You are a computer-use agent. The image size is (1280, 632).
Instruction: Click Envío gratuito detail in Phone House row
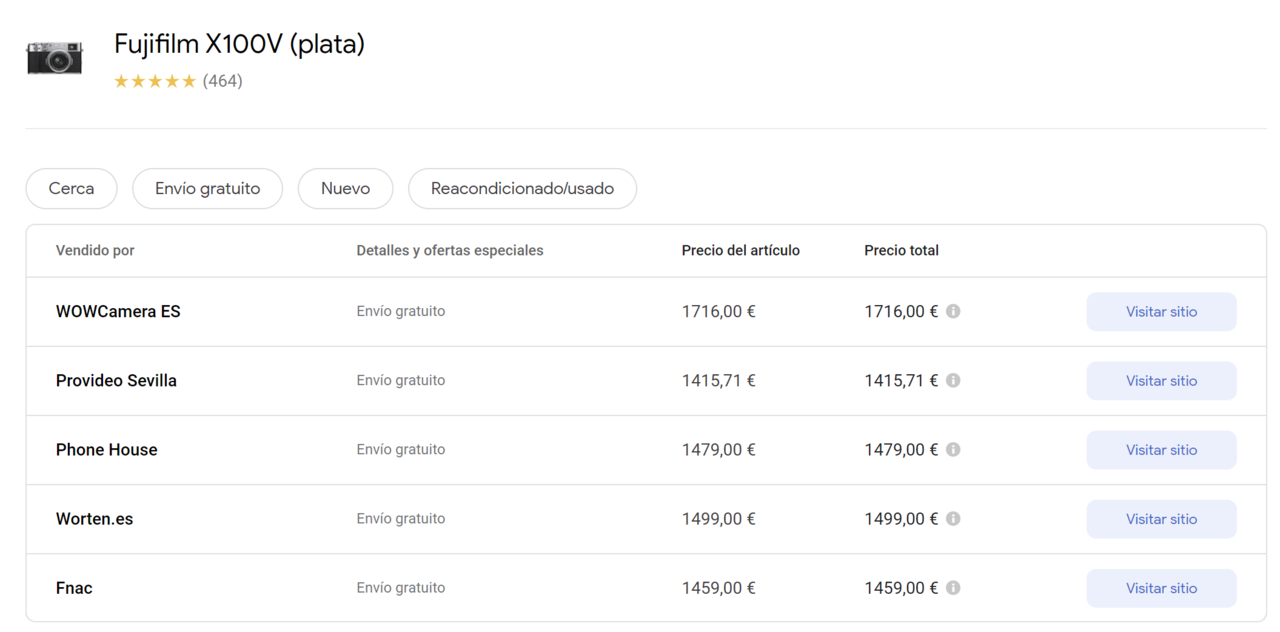click(x=401, y=449)
